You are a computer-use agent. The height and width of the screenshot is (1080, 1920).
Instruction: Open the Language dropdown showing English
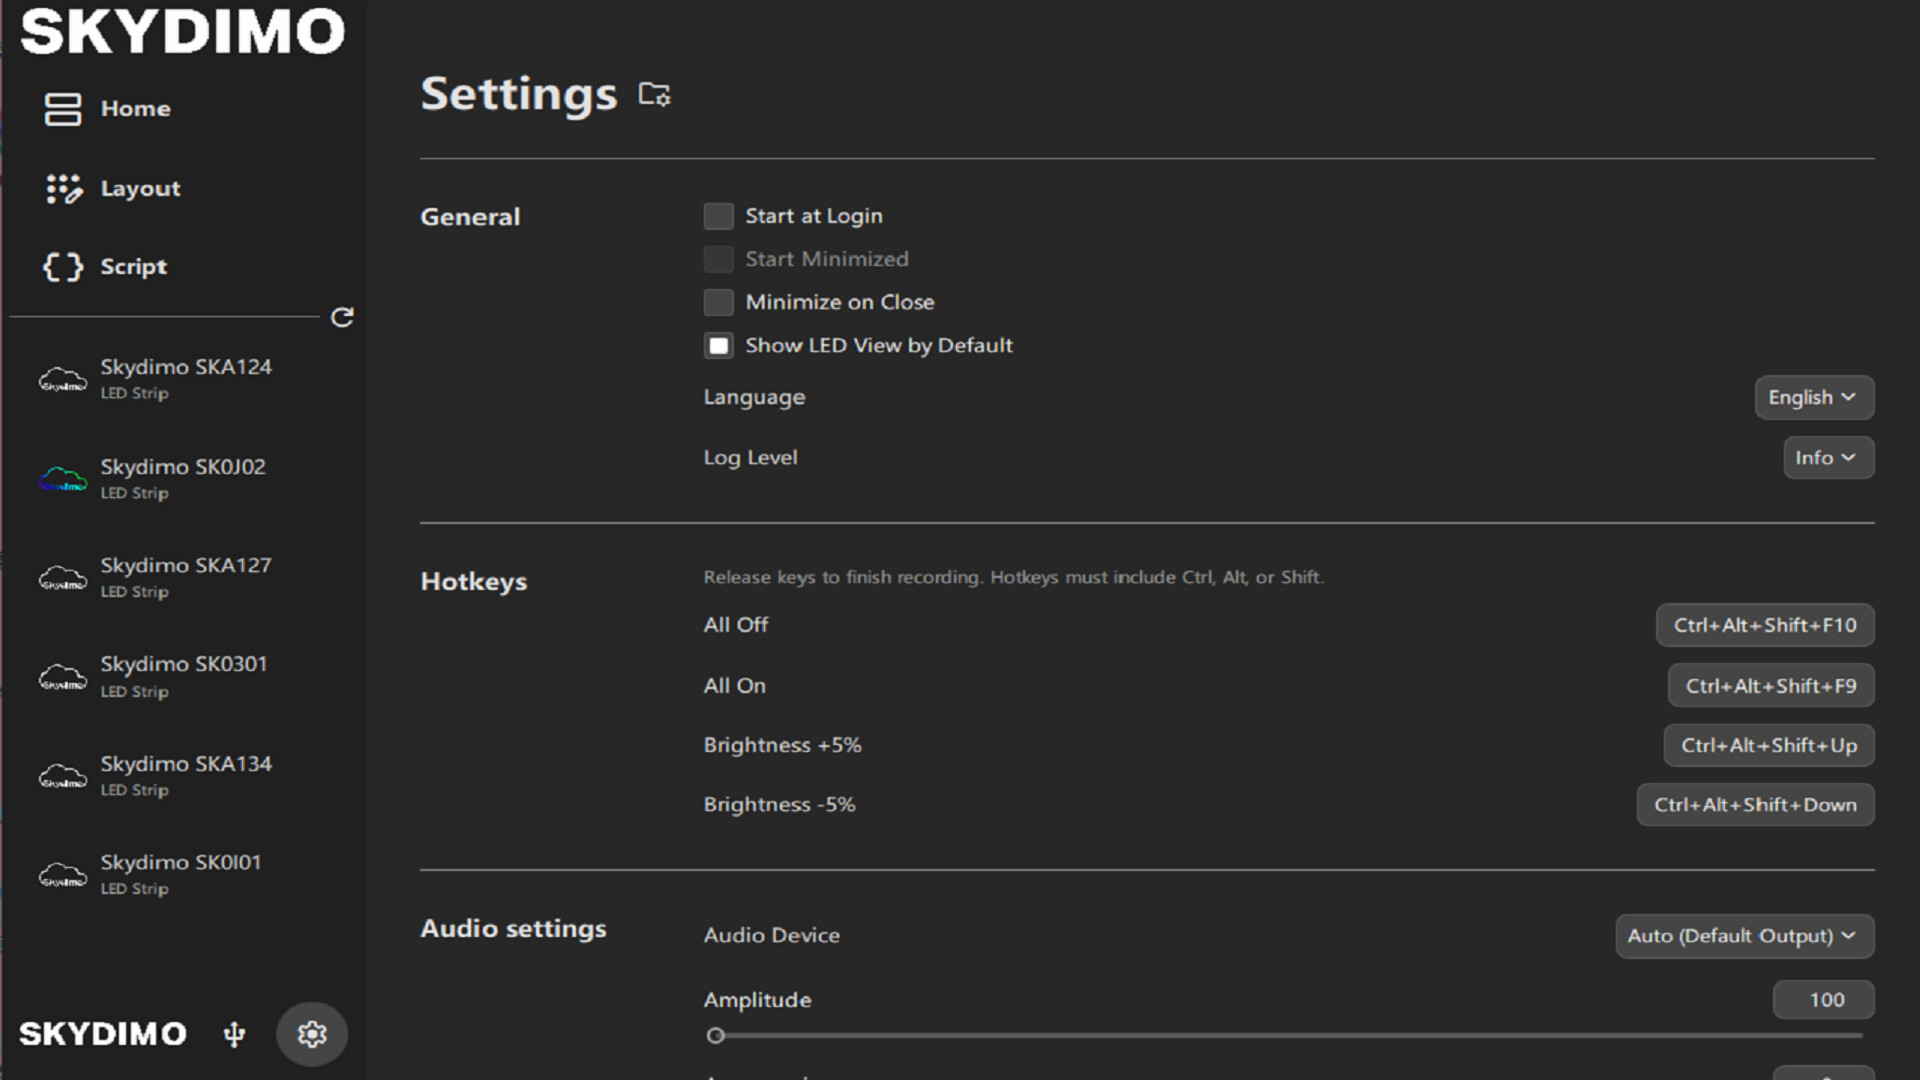(1813, 397)
